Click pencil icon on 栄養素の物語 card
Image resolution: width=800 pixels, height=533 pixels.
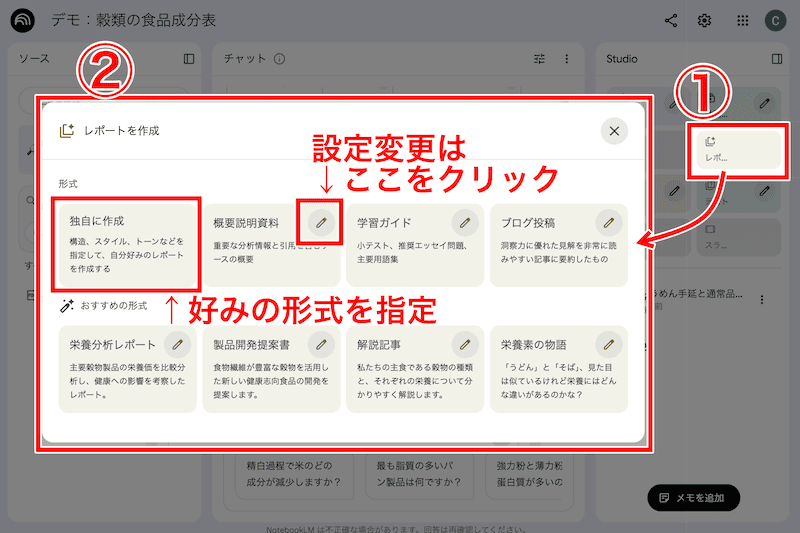[x=608, y=344]
